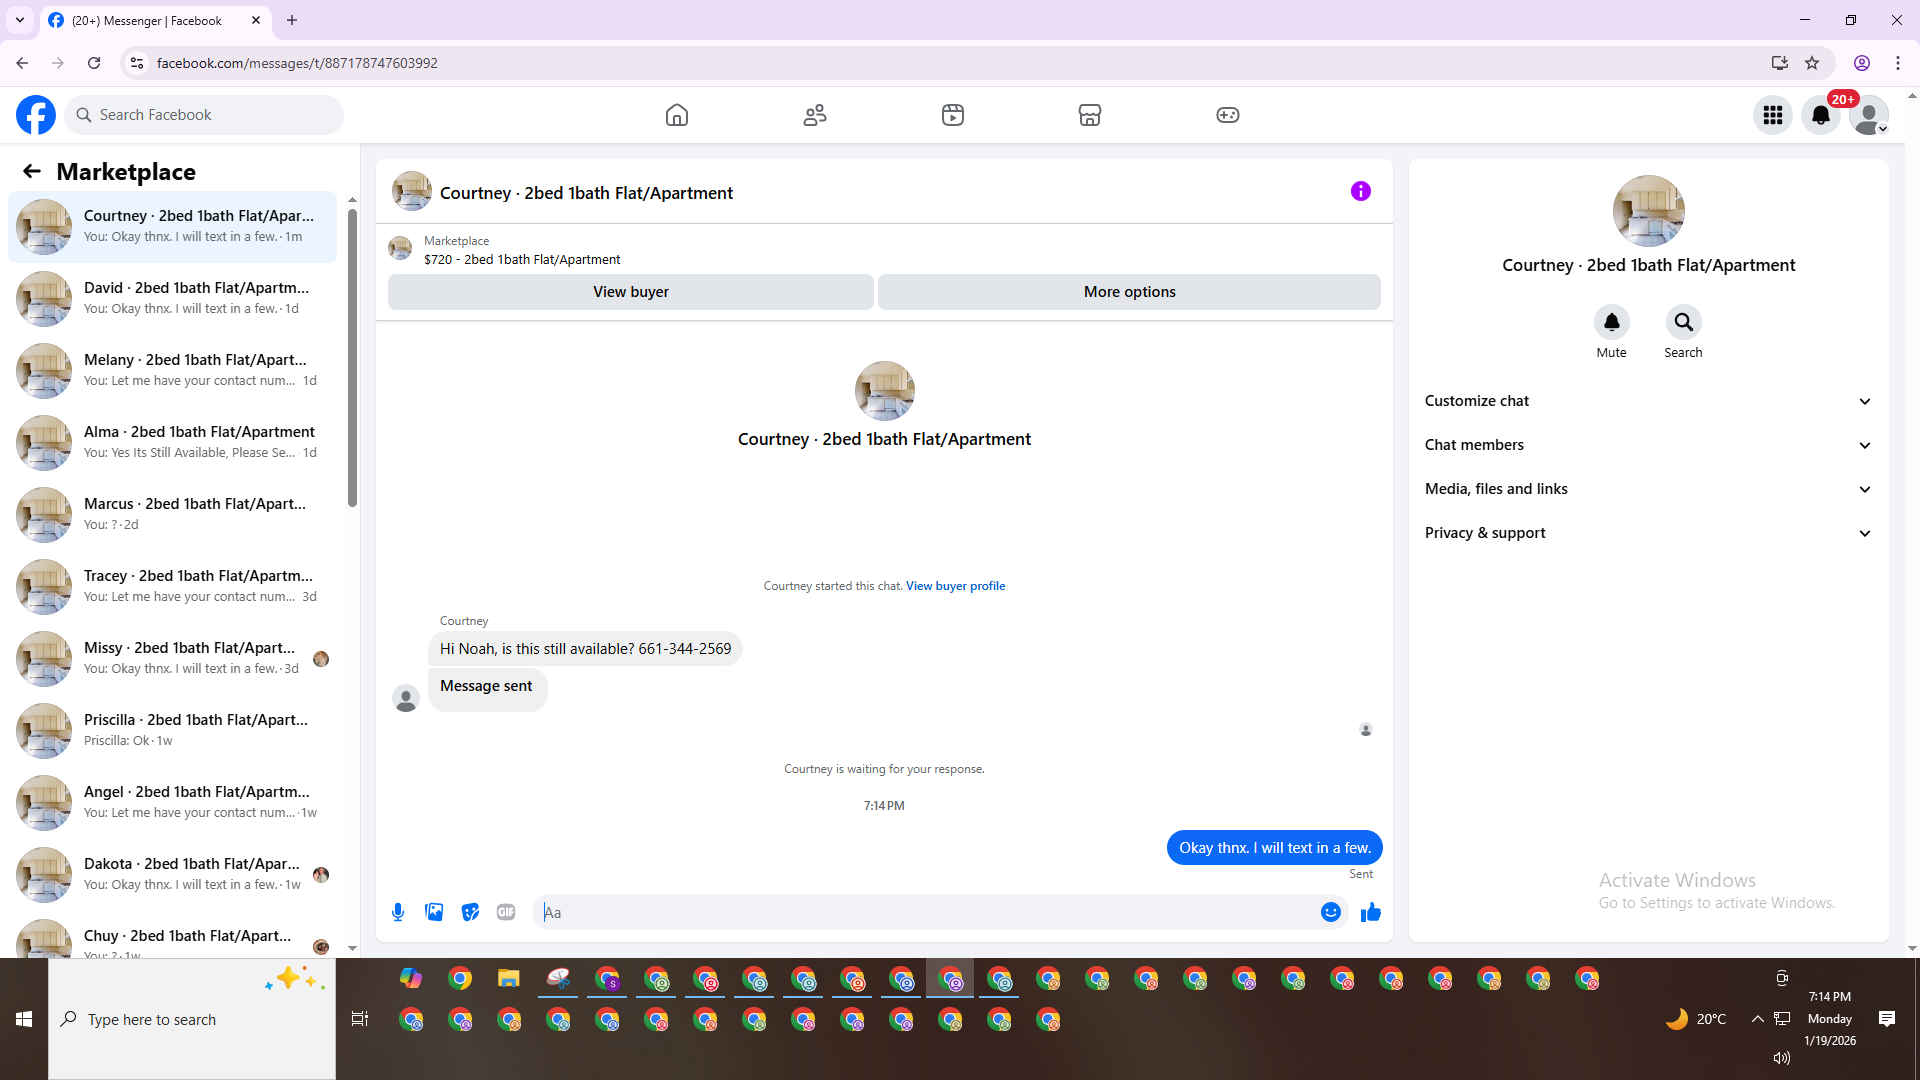The height and width of the screenshot is (1080, 1920).
Task: Search in conversation using magnifier icon
Action: click(1683, 323)
